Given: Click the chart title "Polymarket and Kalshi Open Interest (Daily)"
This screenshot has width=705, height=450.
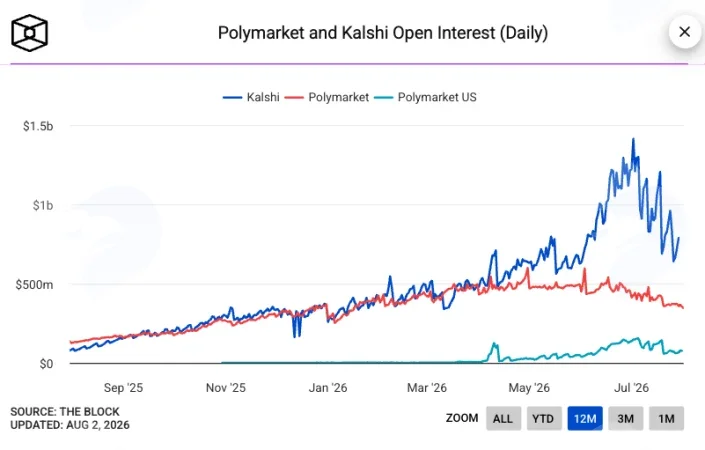Looking at the screenshot, I should pyautogui.click(x=383, y=33).
